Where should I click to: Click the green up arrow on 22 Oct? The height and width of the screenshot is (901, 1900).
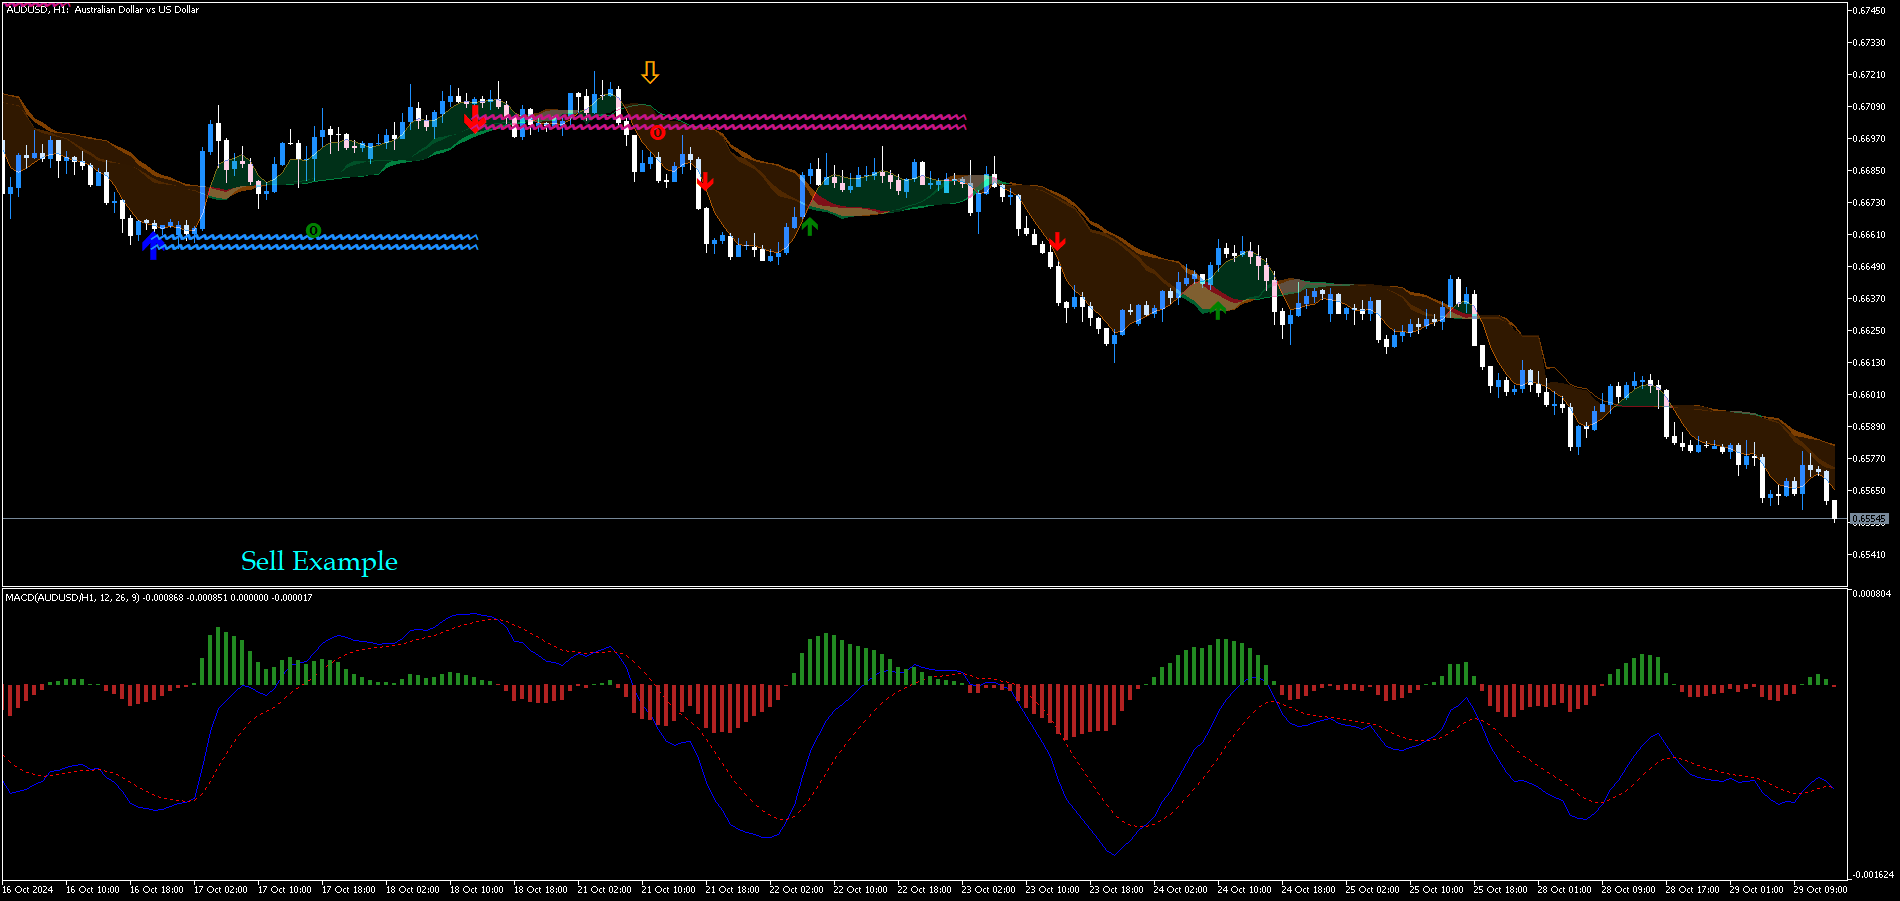click(x=810, y=226)
